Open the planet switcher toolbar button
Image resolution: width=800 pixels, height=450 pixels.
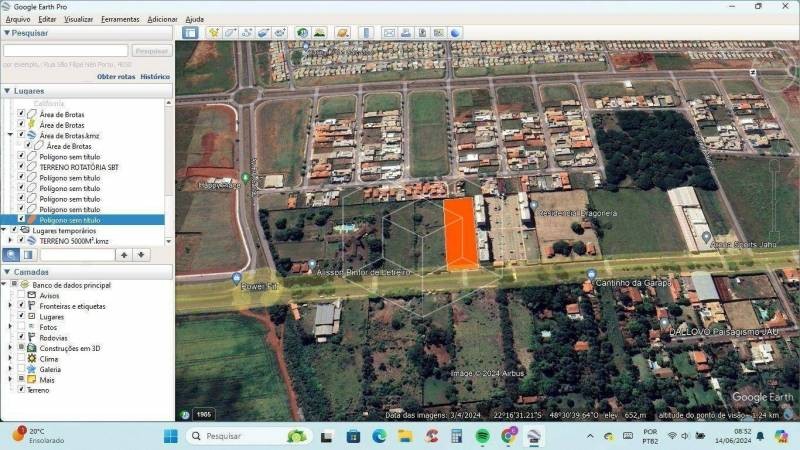pos(342,33)
